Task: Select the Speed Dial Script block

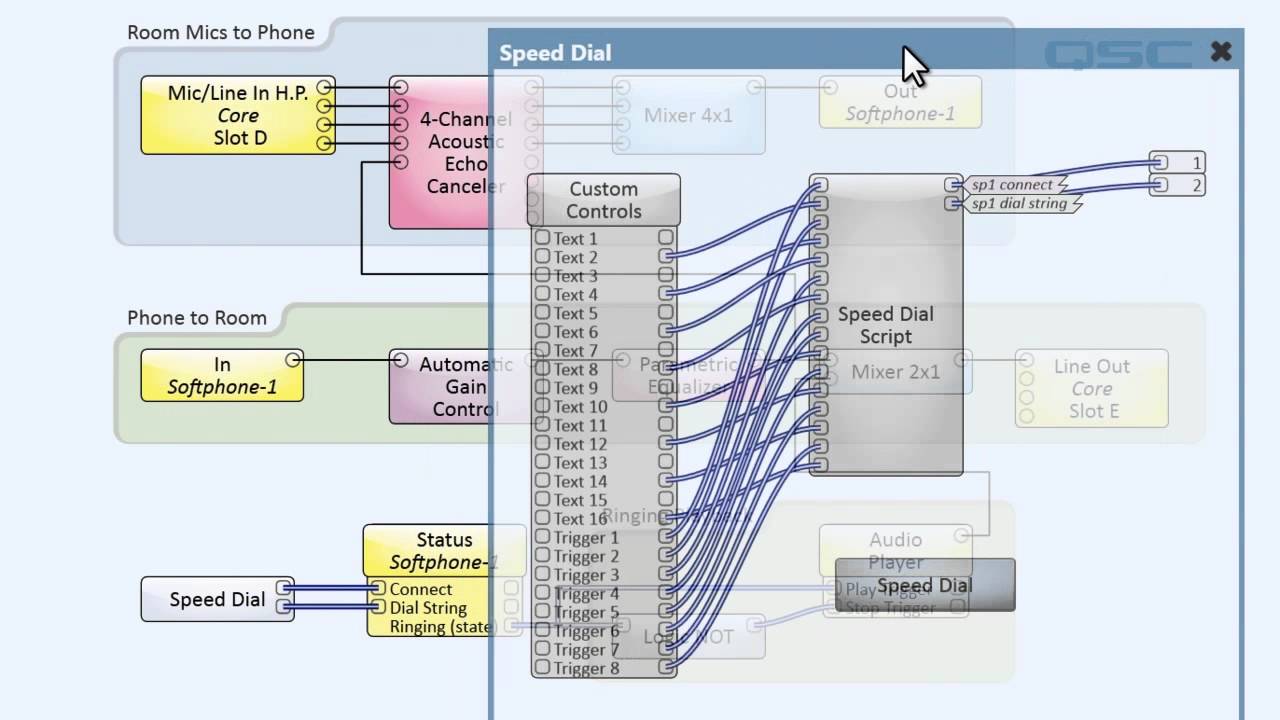Action: pyautogui.click(x=886, y=325)
